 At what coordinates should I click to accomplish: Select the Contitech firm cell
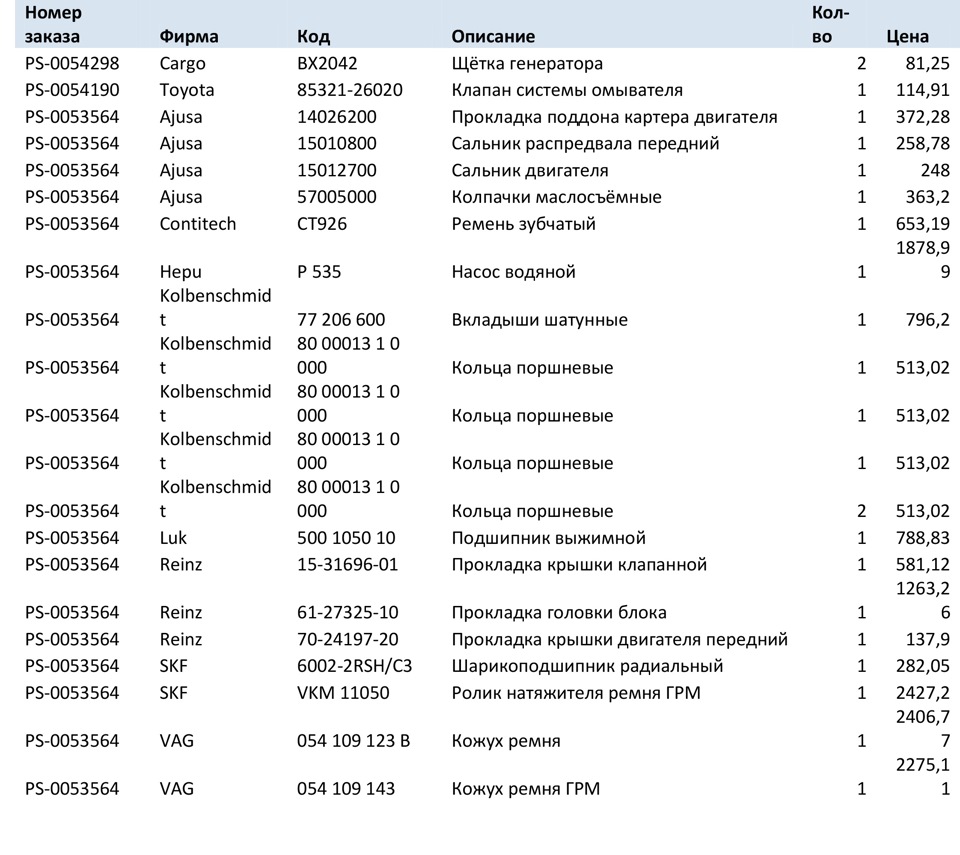(198, 223)
